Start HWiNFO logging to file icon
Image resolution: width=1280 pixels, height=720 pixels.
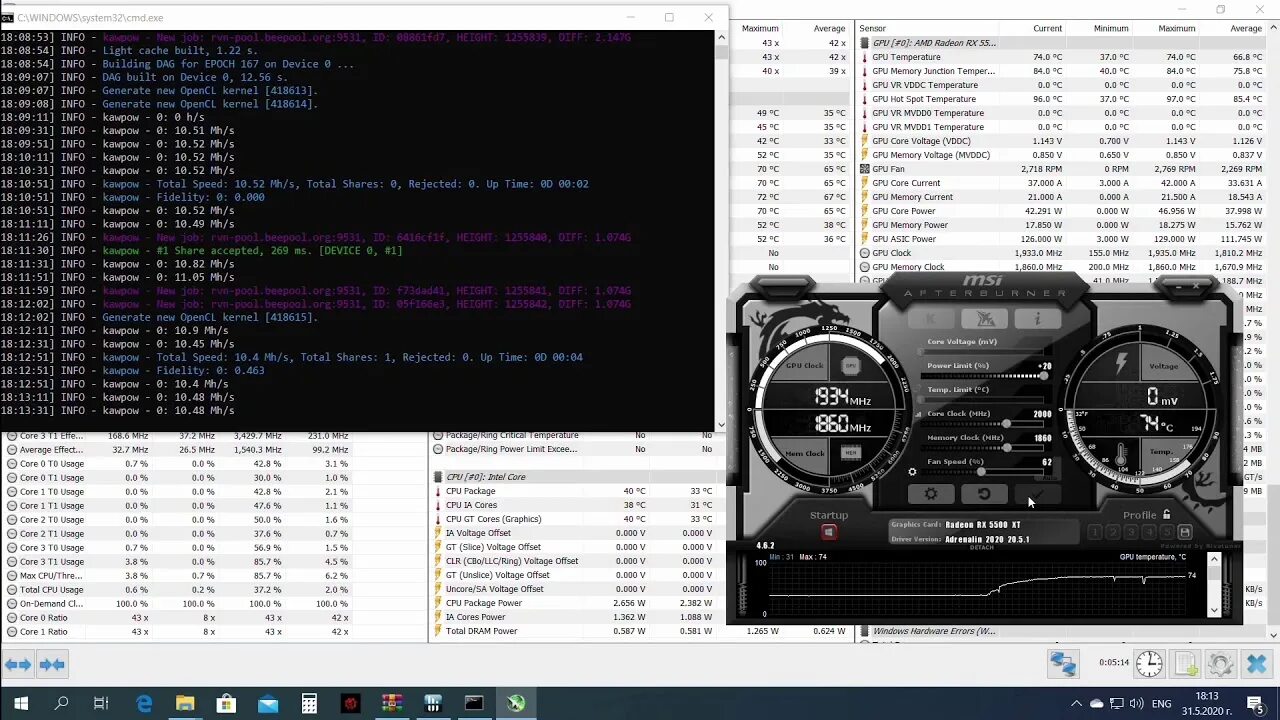coord(1185,663)
